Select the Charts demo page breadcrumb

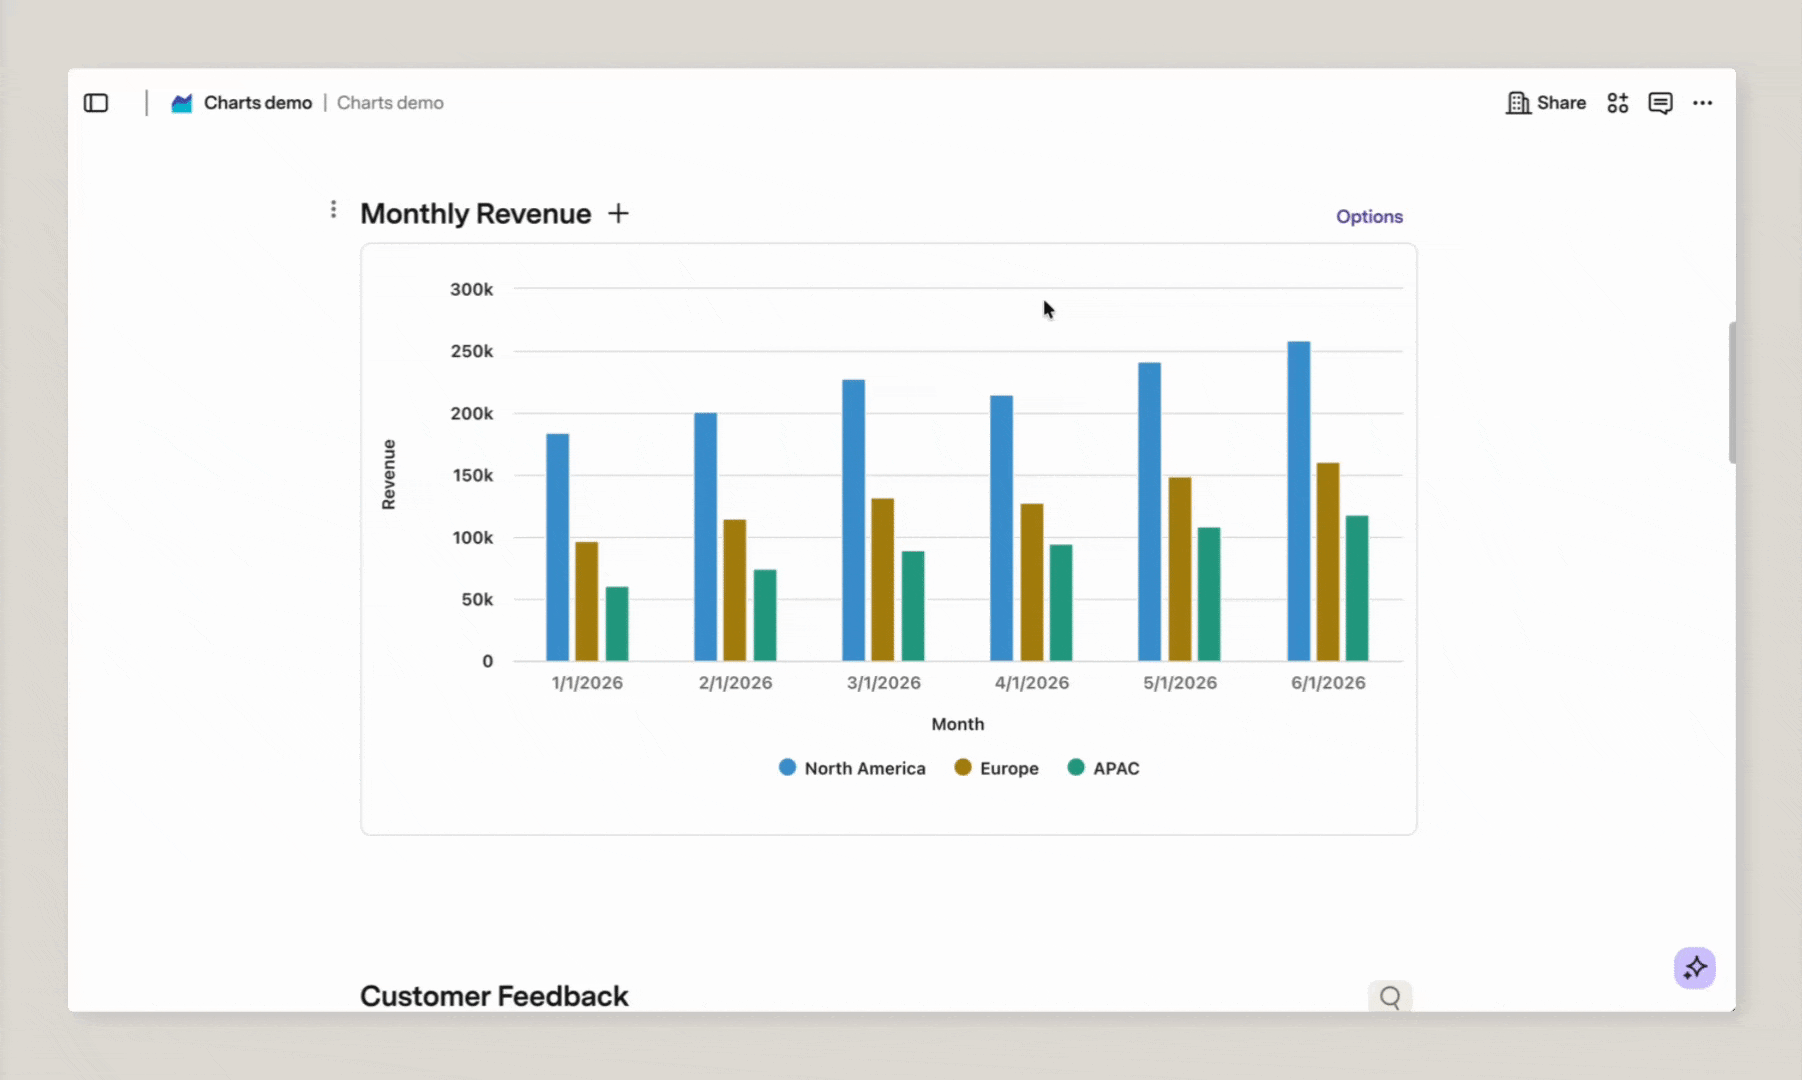click(x=390, y=103)
